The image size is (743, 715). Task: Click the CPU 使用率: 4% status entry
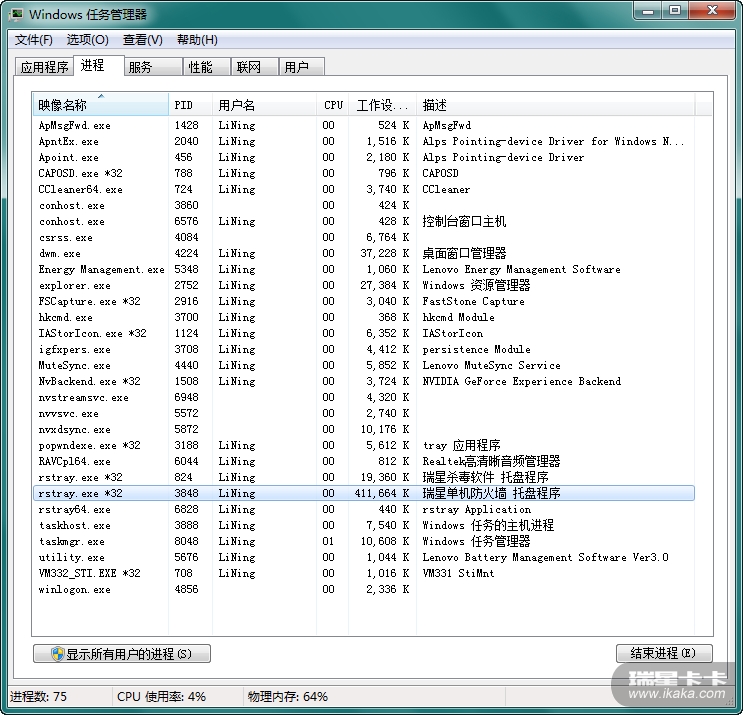[x=161, y=697]
